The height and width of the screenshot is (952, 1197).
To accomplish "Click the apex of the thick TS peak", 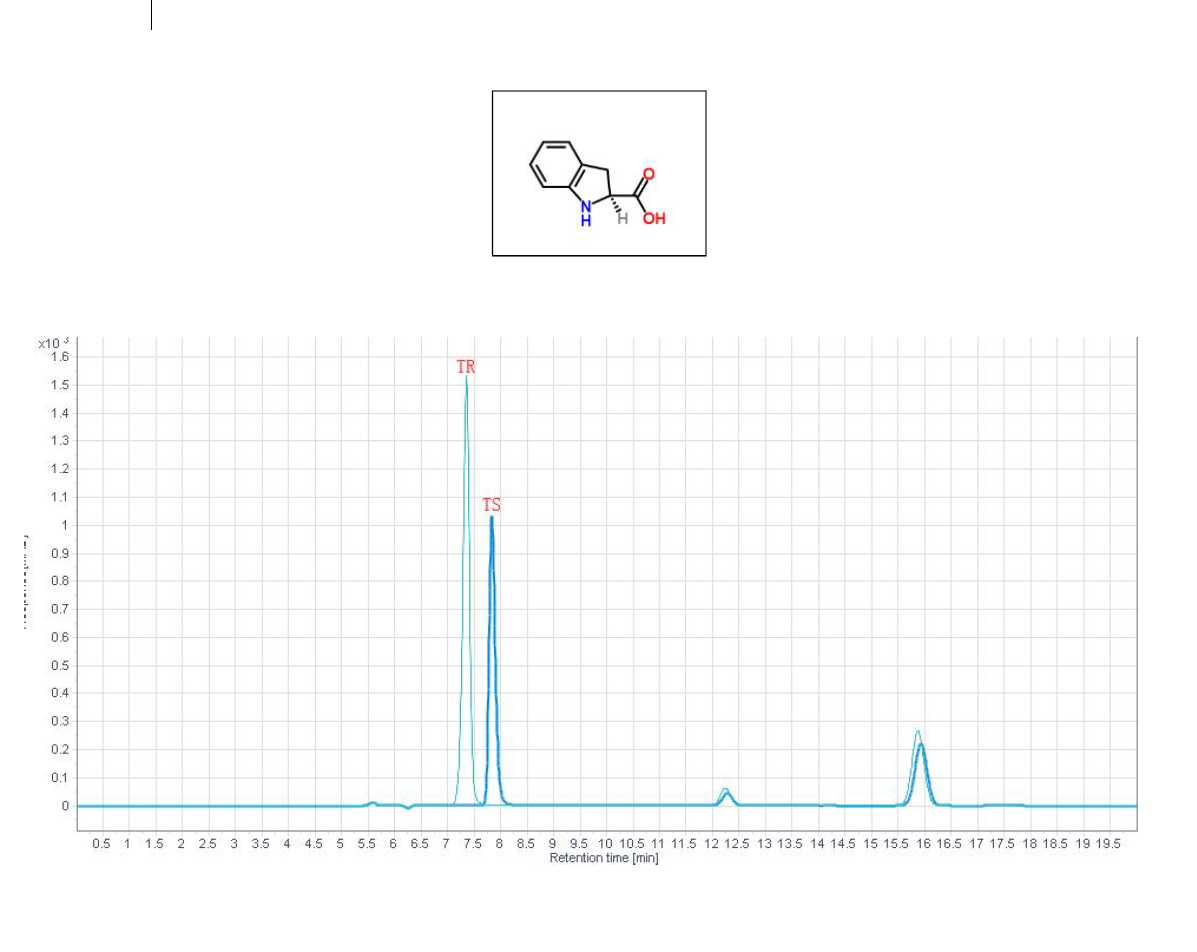I will [491, 518].
